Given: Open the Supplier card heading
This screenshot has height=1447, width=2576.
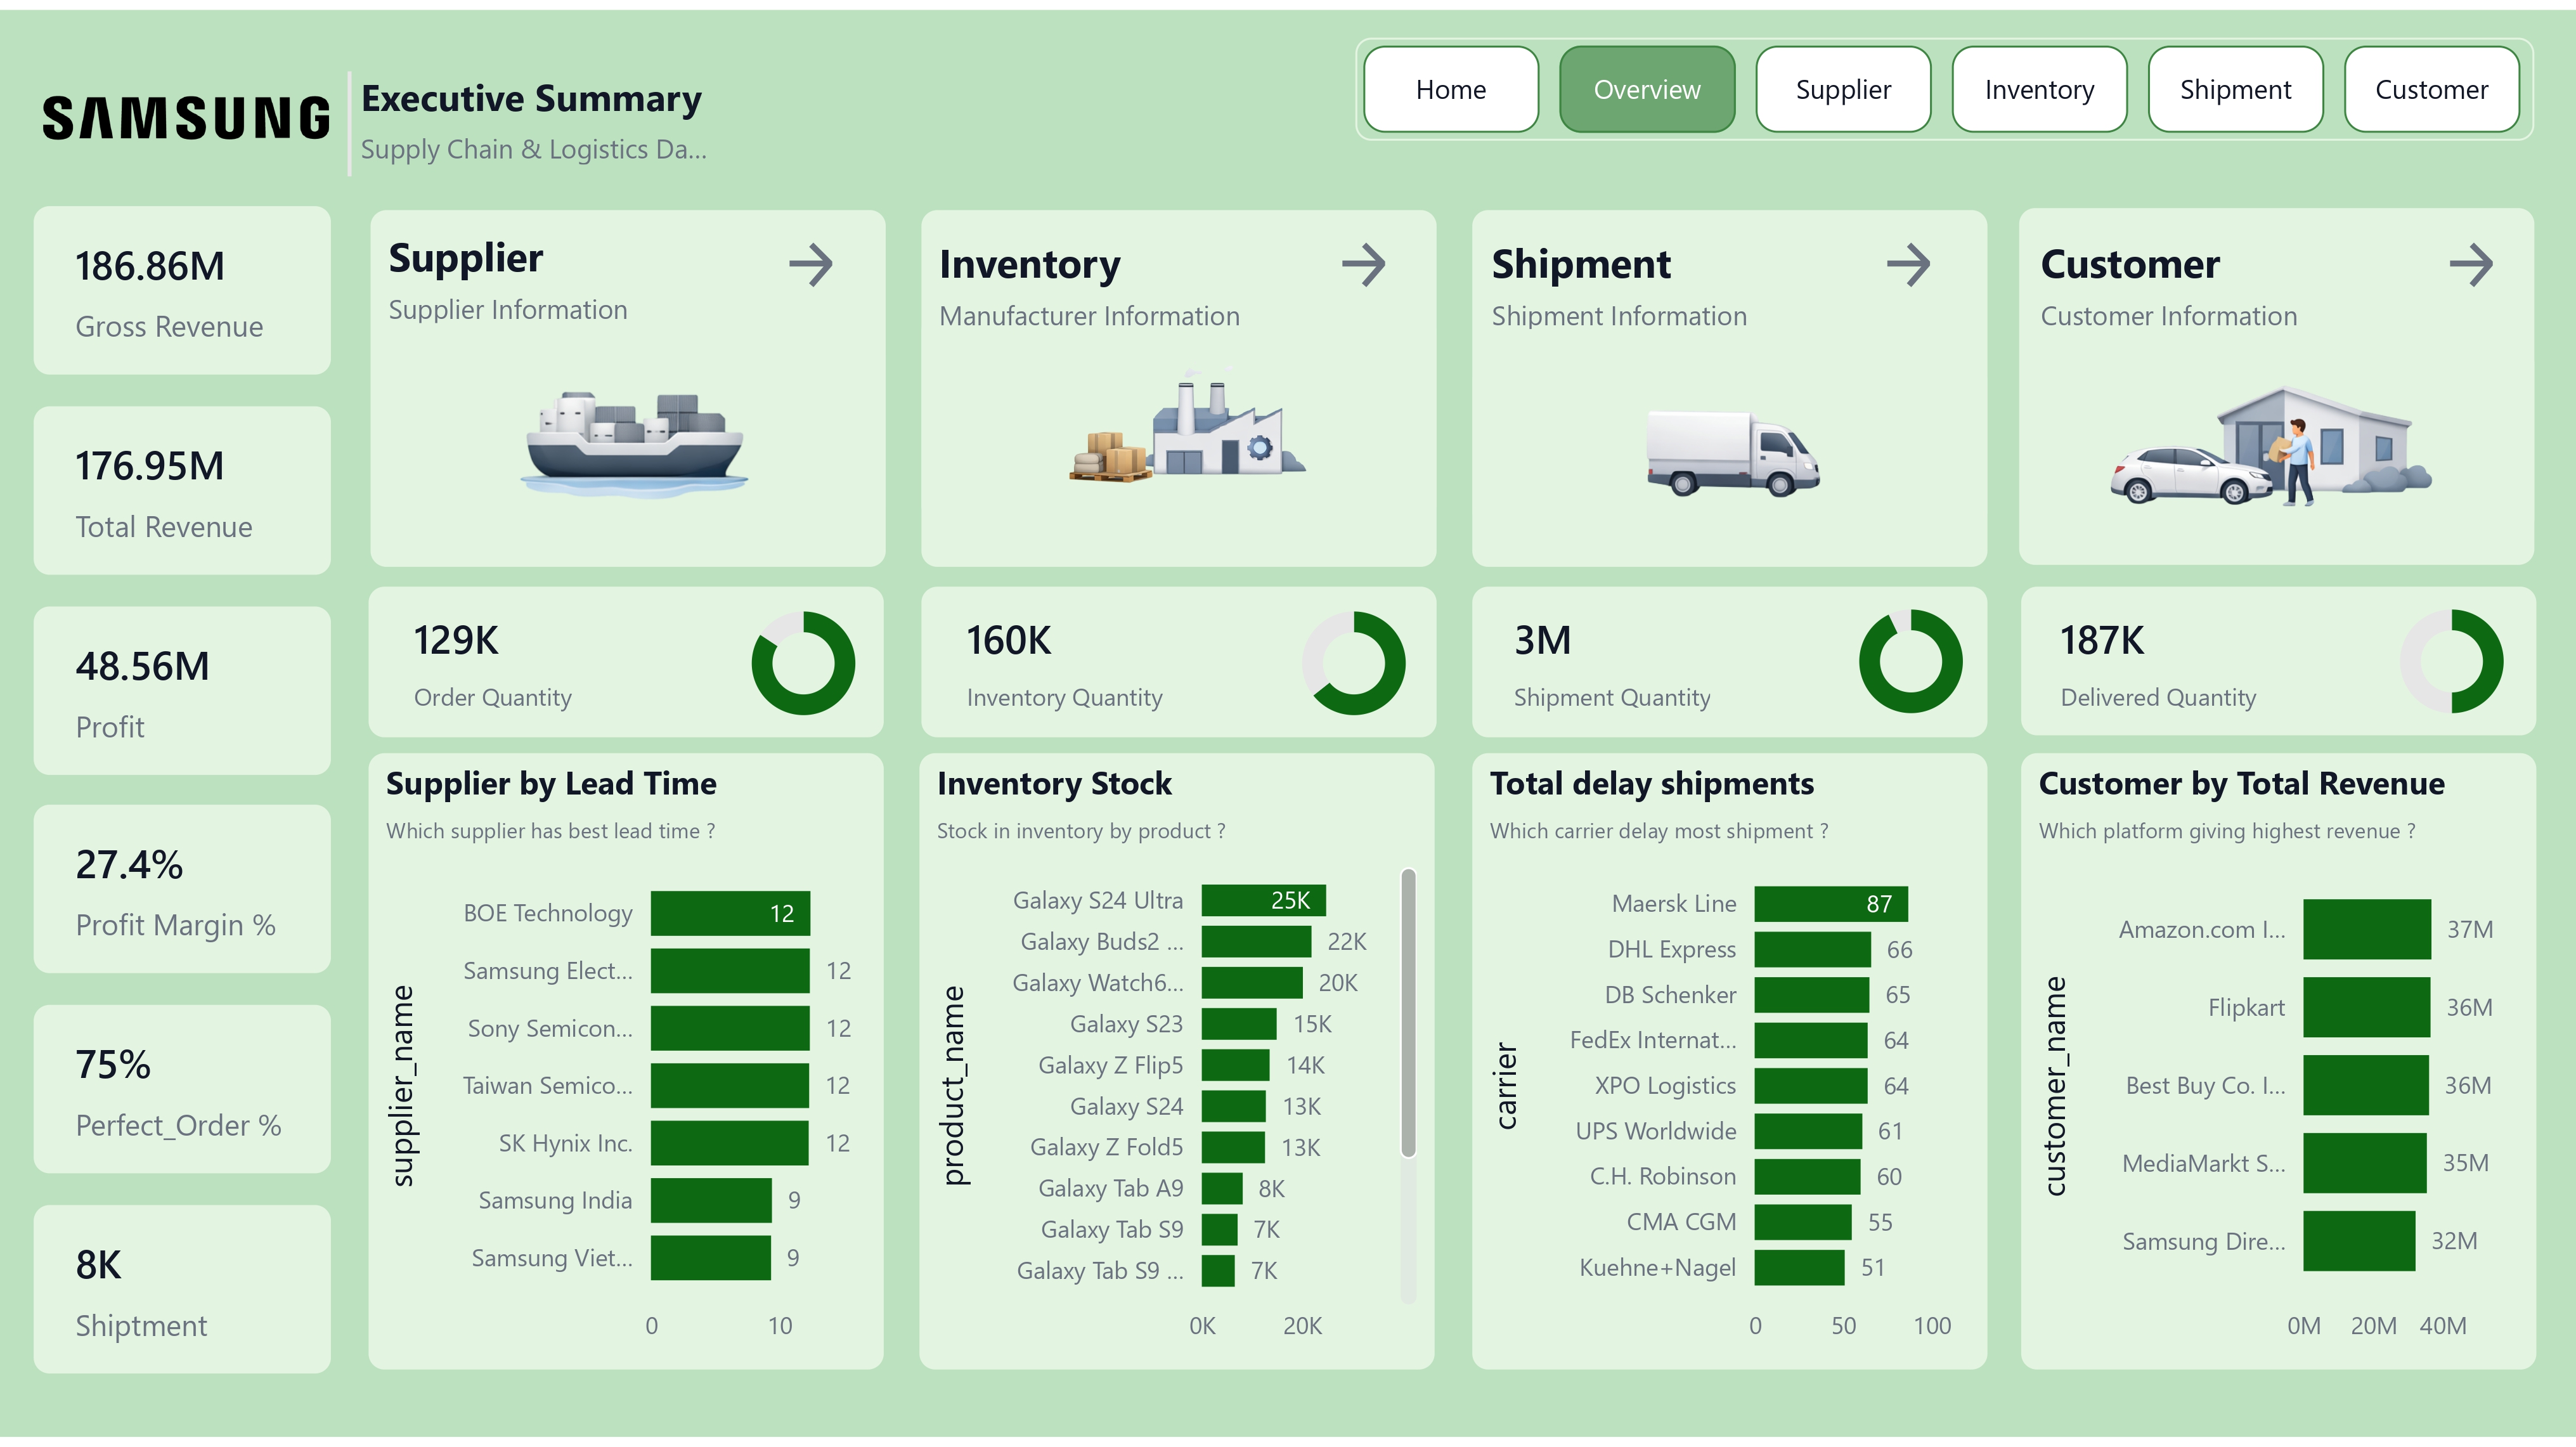Looking at the screenshot, I should tap(466, 258).
